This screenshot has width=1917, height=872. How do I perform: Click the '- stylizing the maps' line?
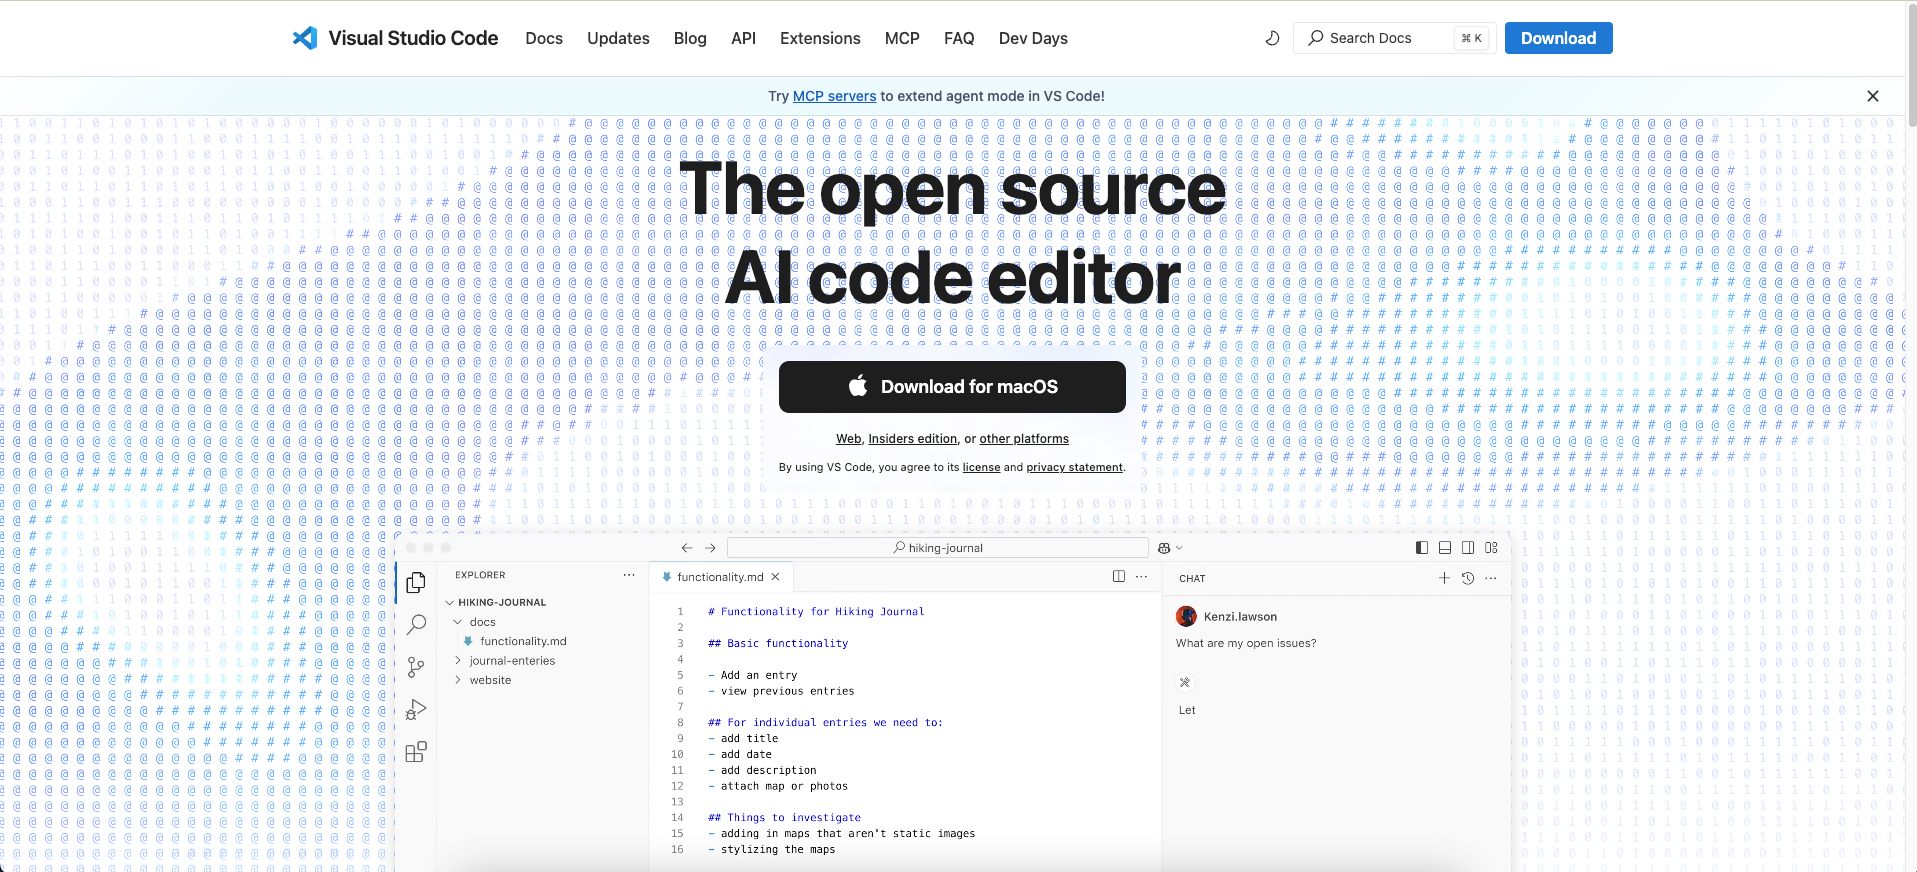772,849
